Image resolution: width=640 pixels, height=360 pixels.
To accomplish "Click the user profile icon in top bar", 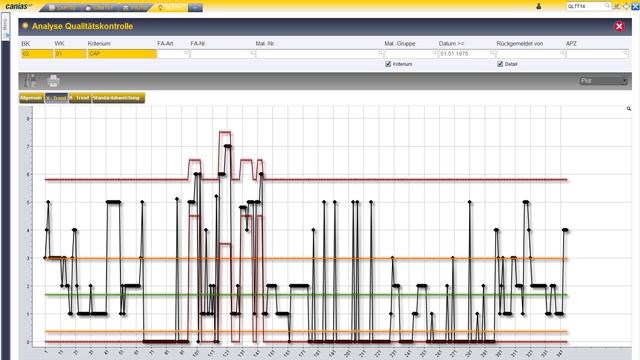I will coord(539,6).
